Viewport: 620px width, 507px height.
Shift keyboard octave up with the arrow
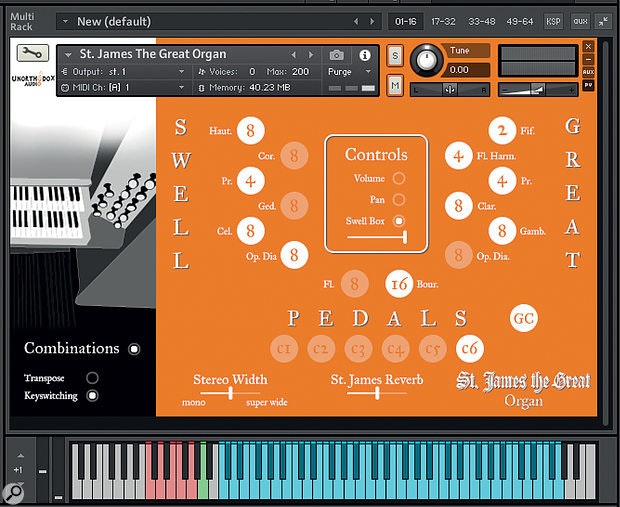point(20,456)
